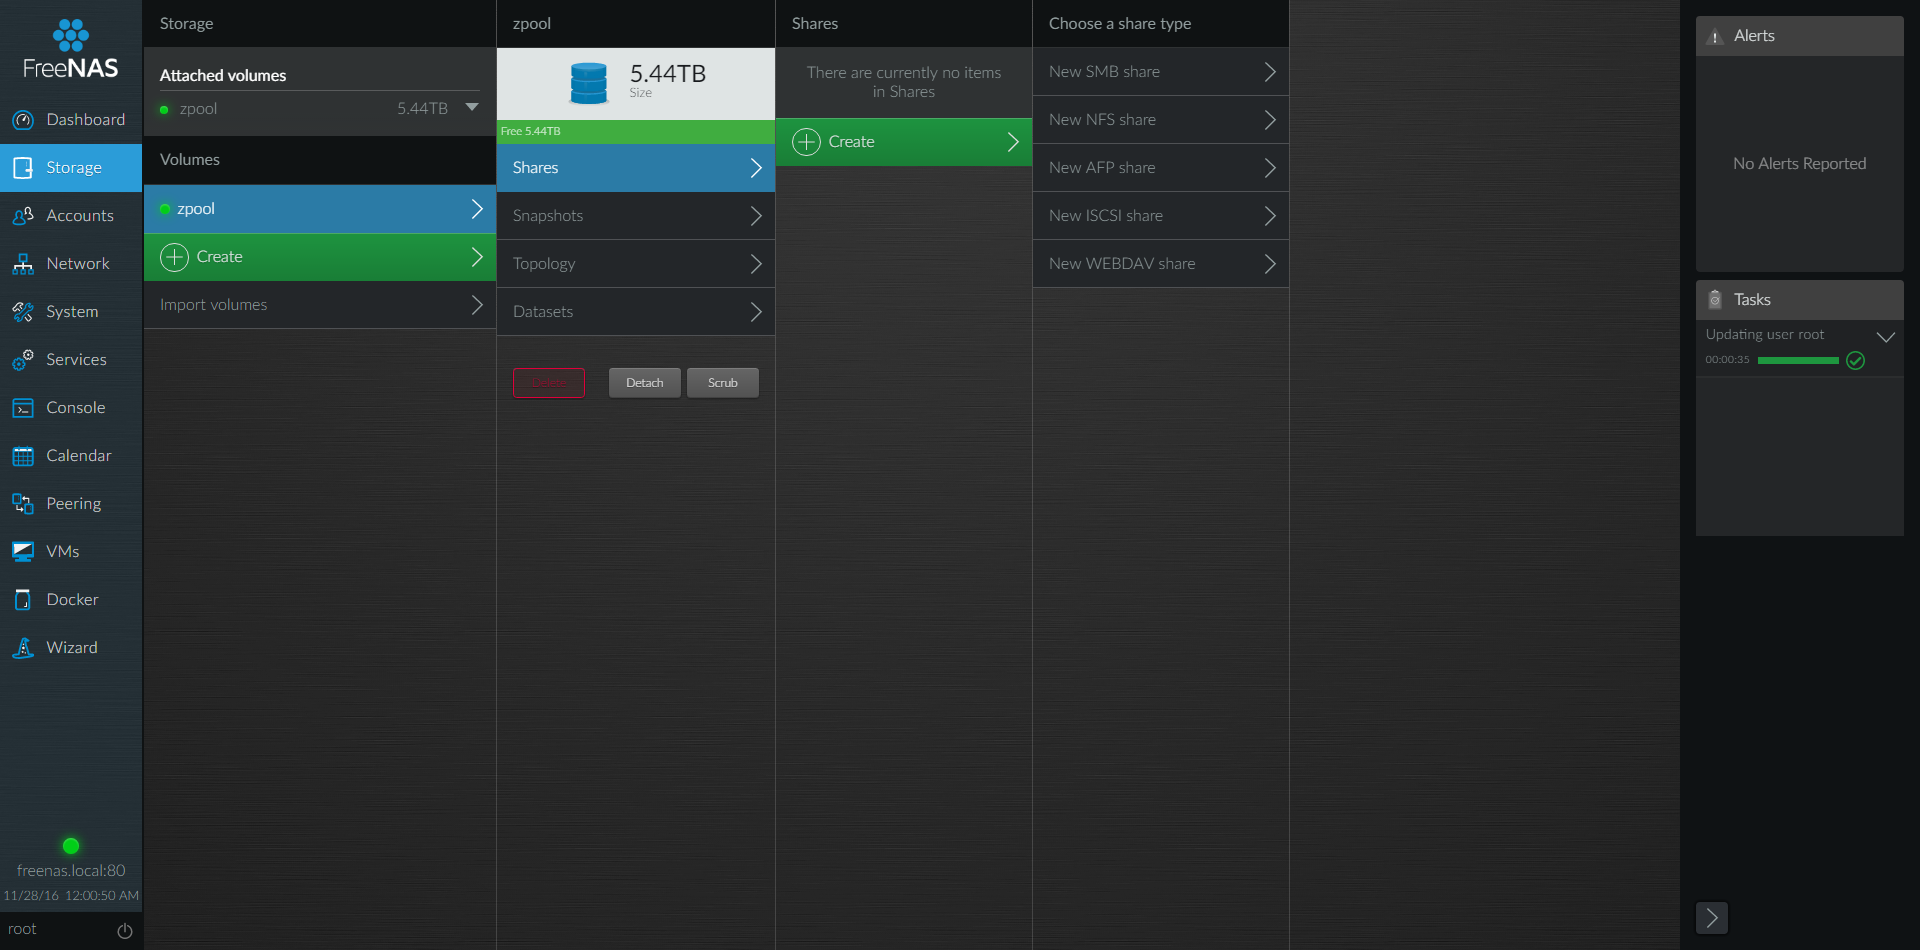The image size is (1920, 950).
Task: Select the zpool volume under Volumes
Action: click(320, 209)
